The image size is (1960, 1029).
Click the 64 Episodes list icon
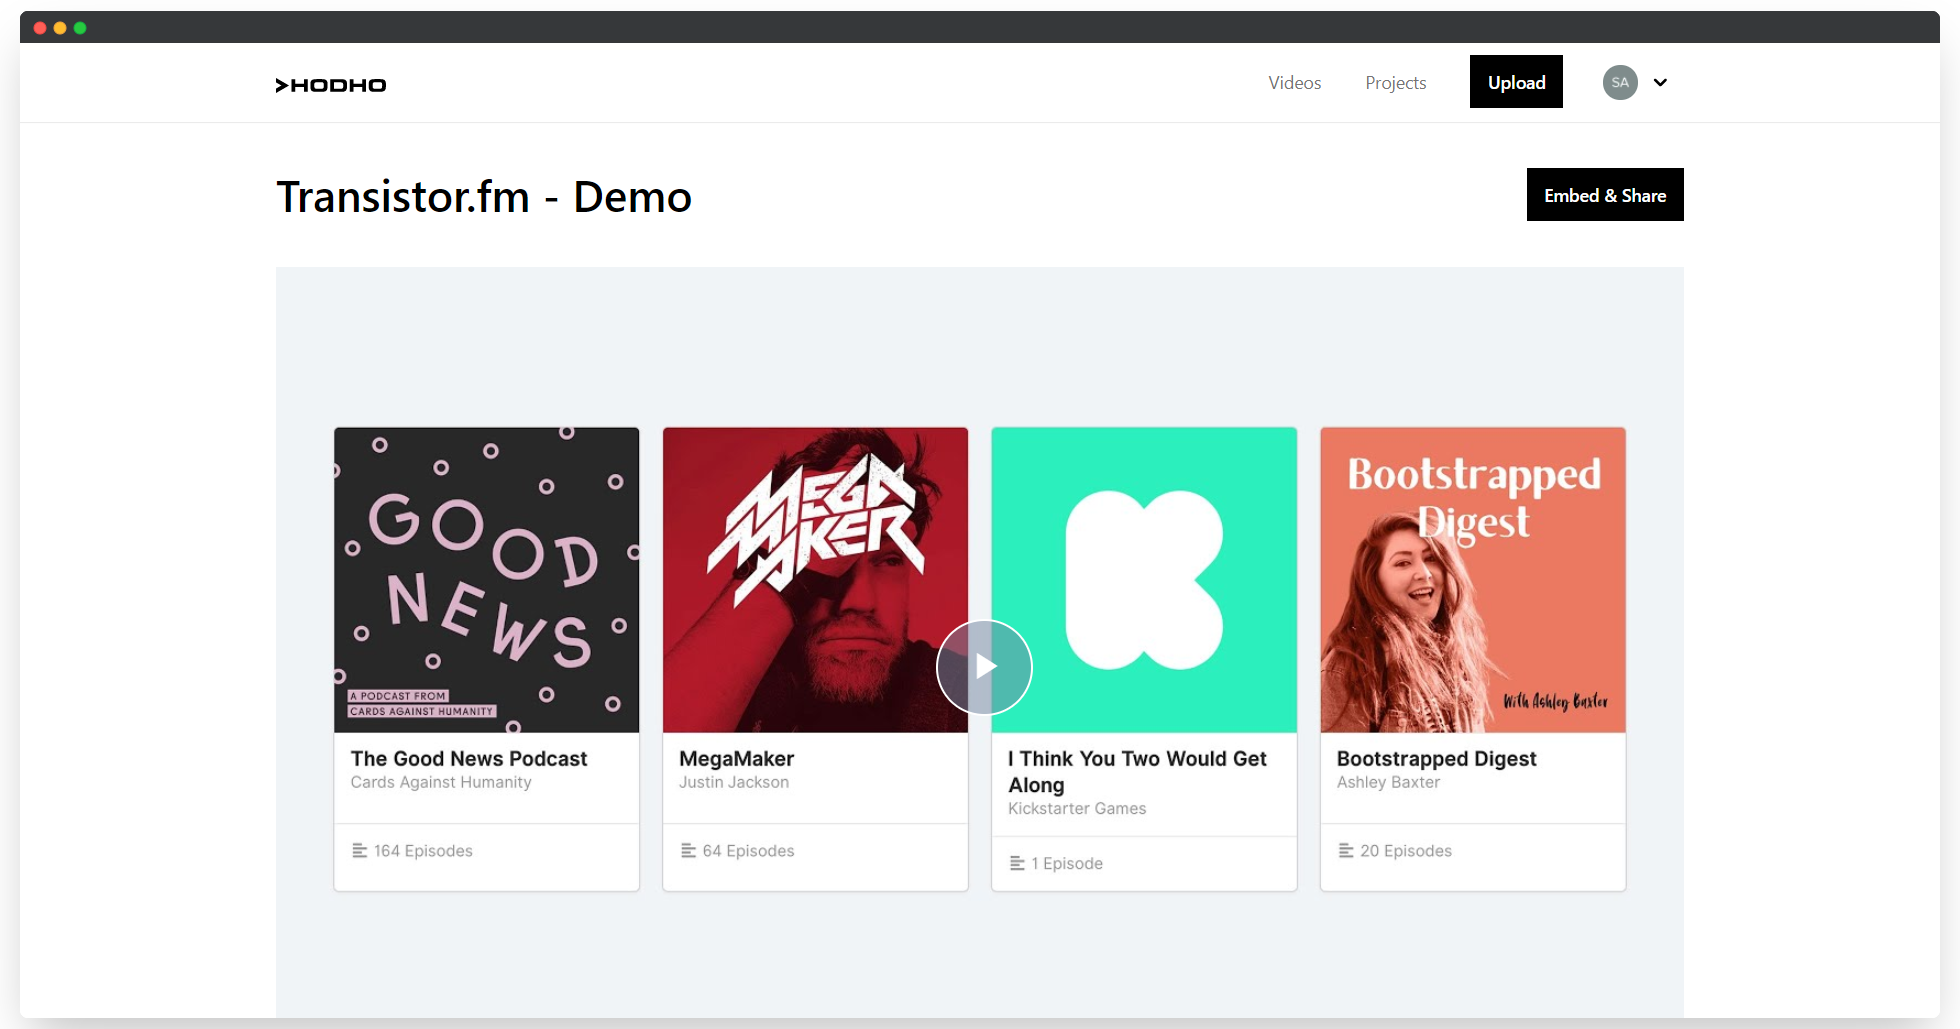tap(689, 851)
